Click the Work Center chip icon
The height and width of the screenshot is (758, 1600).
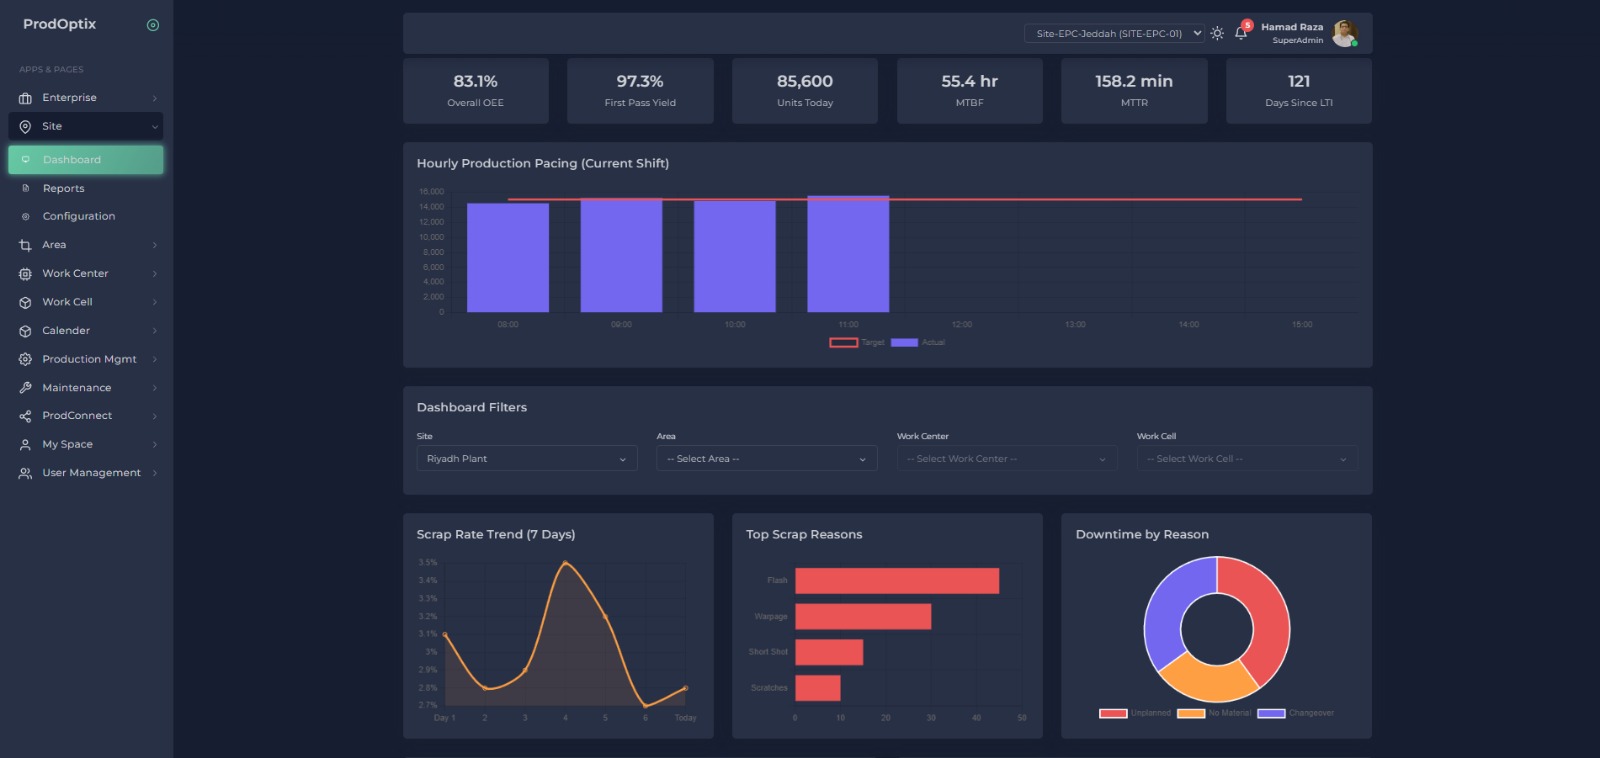point(25,274)
